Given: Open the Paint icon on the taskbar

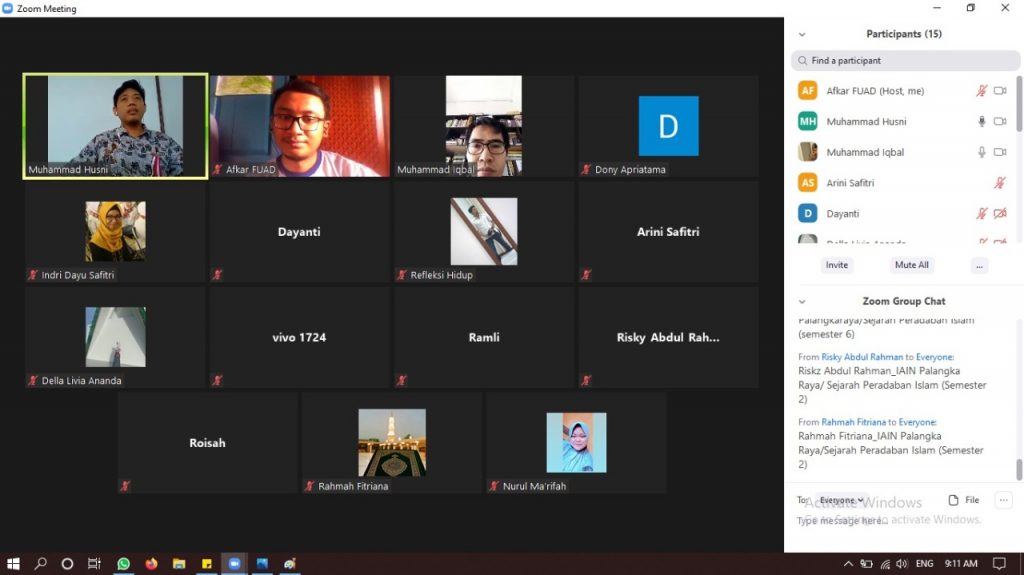Looking at the screenshot, I should [290, 563].
